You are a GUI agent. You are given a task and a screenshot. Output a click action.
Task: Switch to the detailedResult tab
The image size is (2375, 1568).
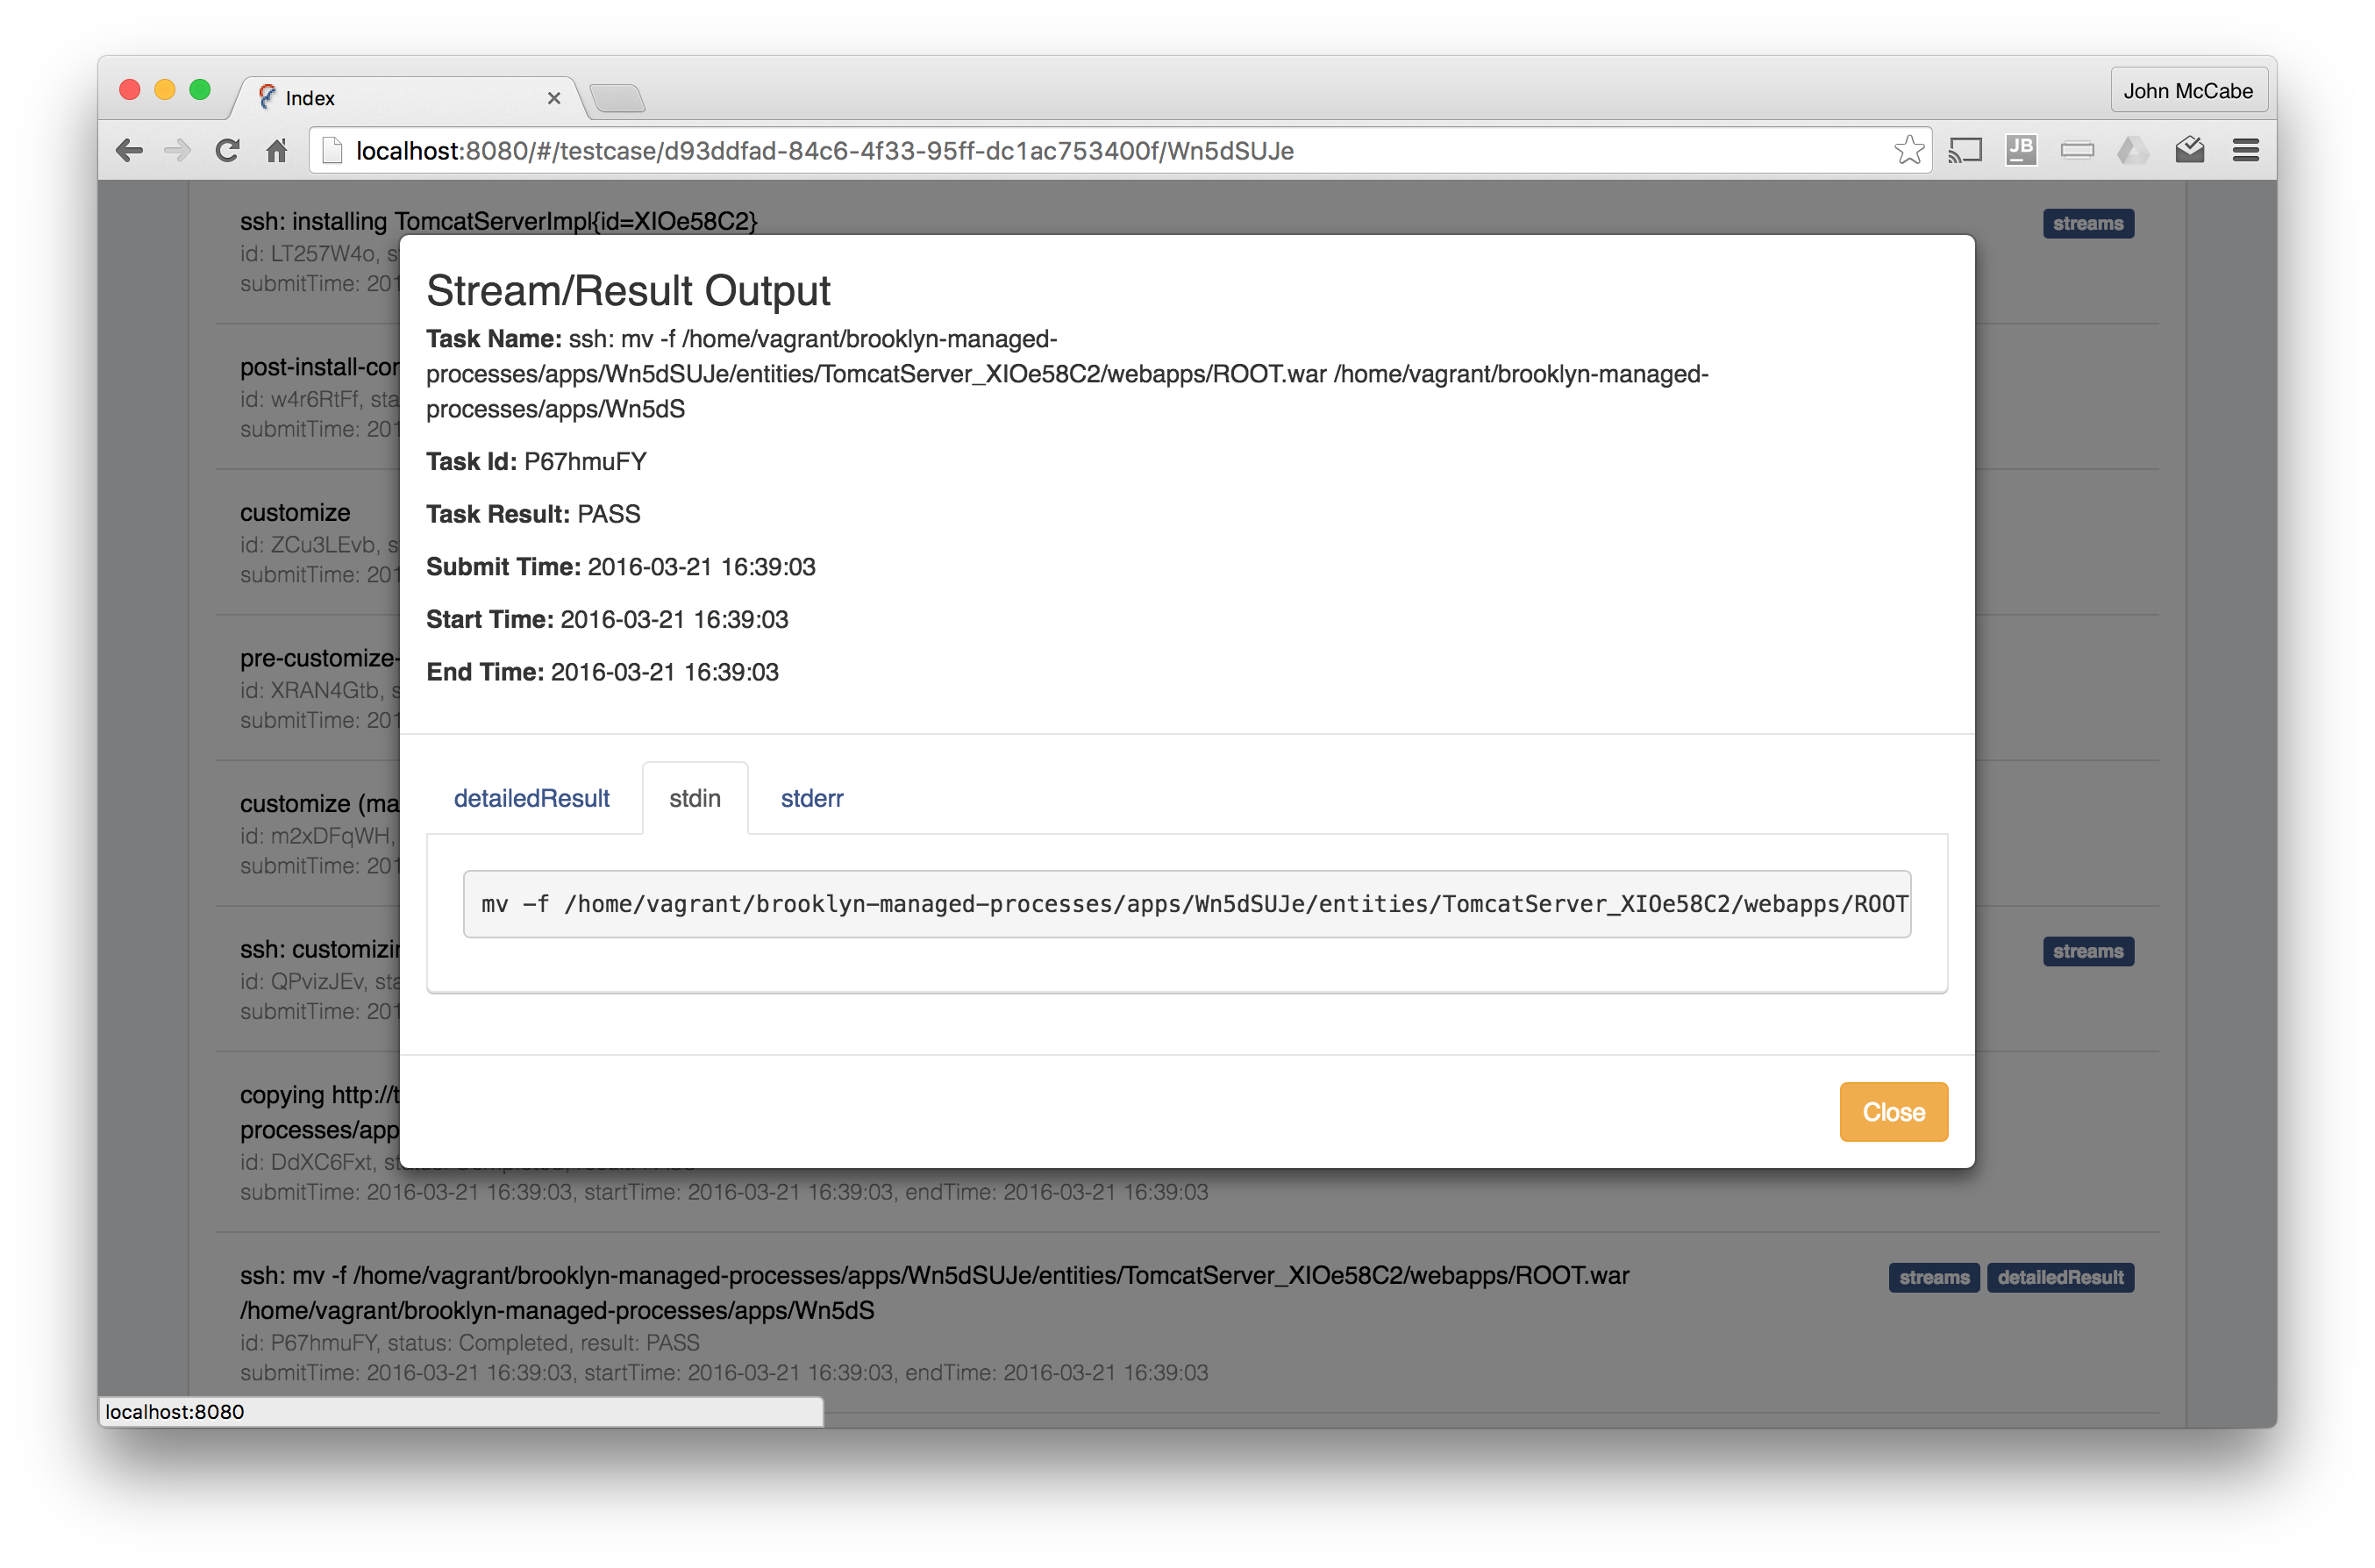click(531, 798)
